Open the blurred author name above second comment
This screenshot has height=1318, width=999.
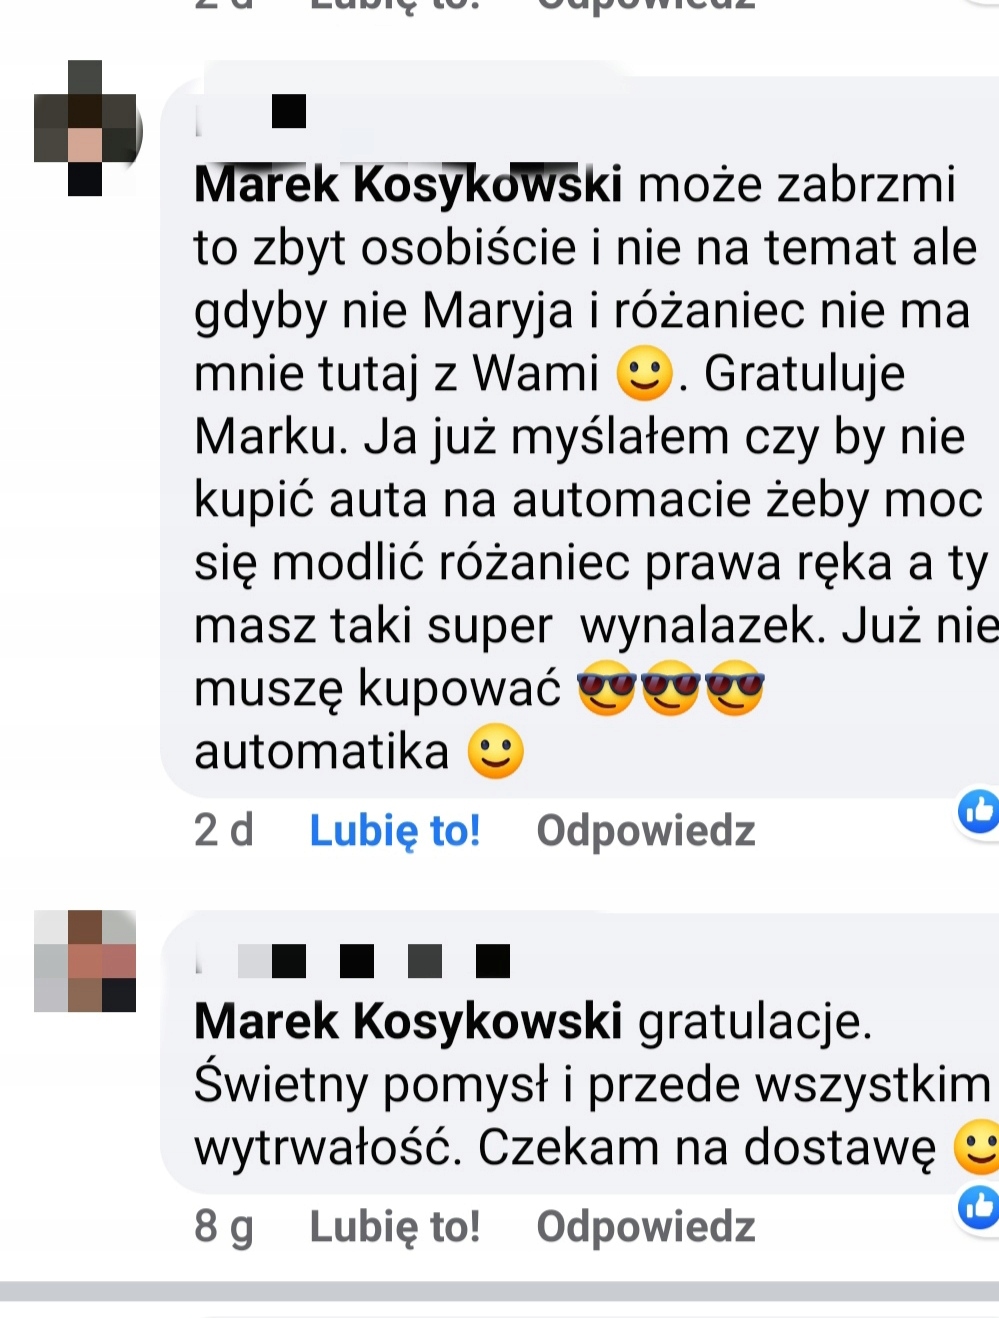(353, 961)
